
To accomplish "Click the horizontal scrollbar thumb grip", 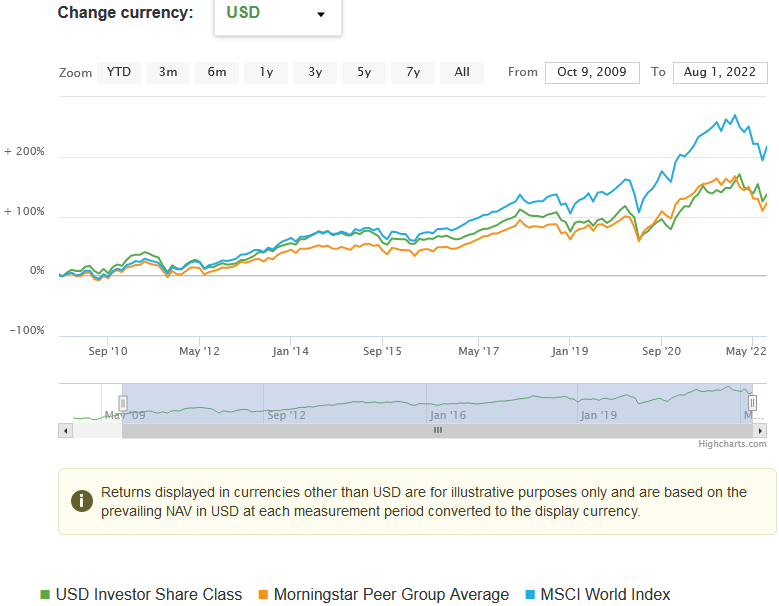I will point(438,431).
